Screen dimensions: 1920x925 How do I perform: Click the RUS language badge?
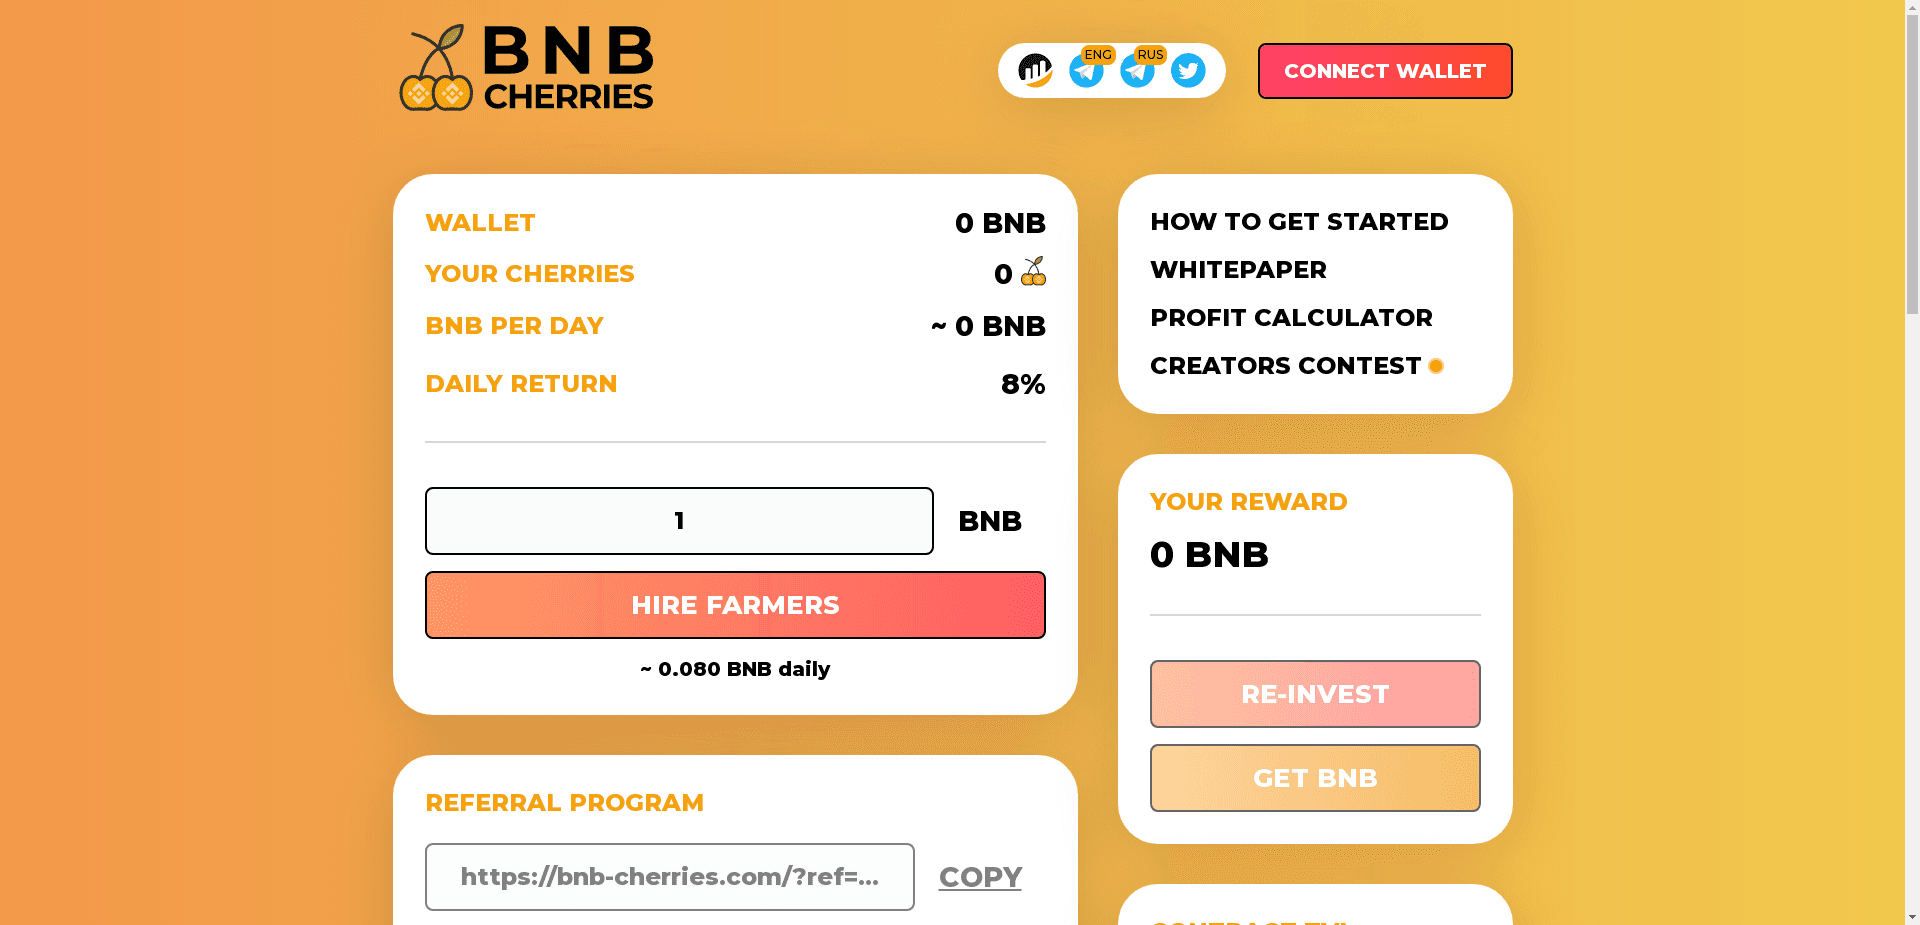pos(1150,55)
